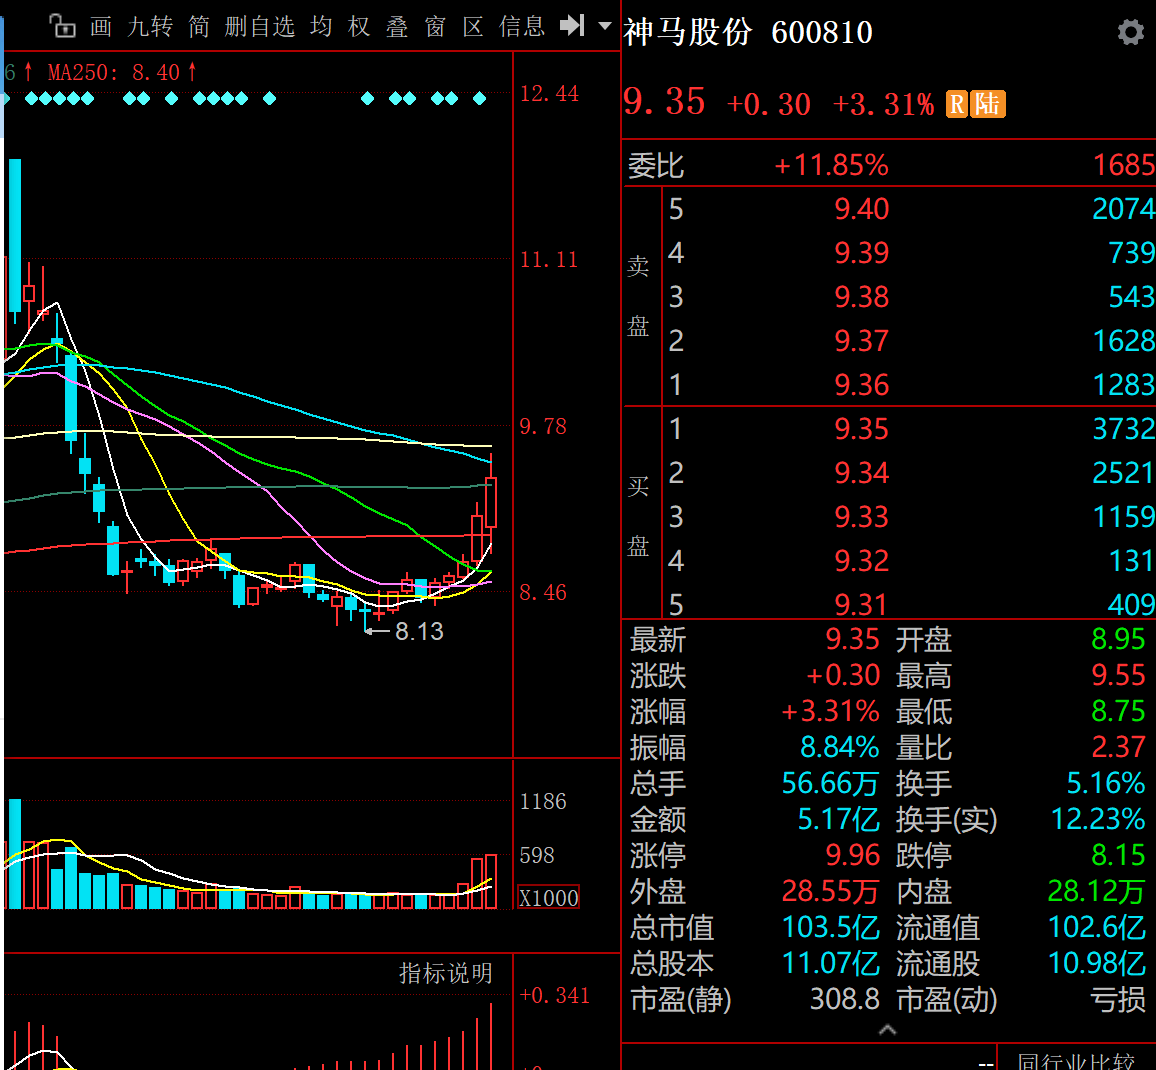Viewport: 1156px width, 1070px height.
Task: Click the 12.44 price axis label
Action: 549,94
